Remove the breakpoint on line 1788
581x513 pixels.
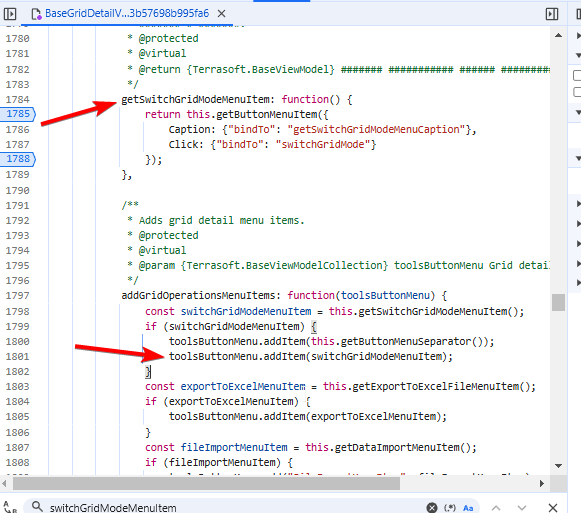(18, 159)
